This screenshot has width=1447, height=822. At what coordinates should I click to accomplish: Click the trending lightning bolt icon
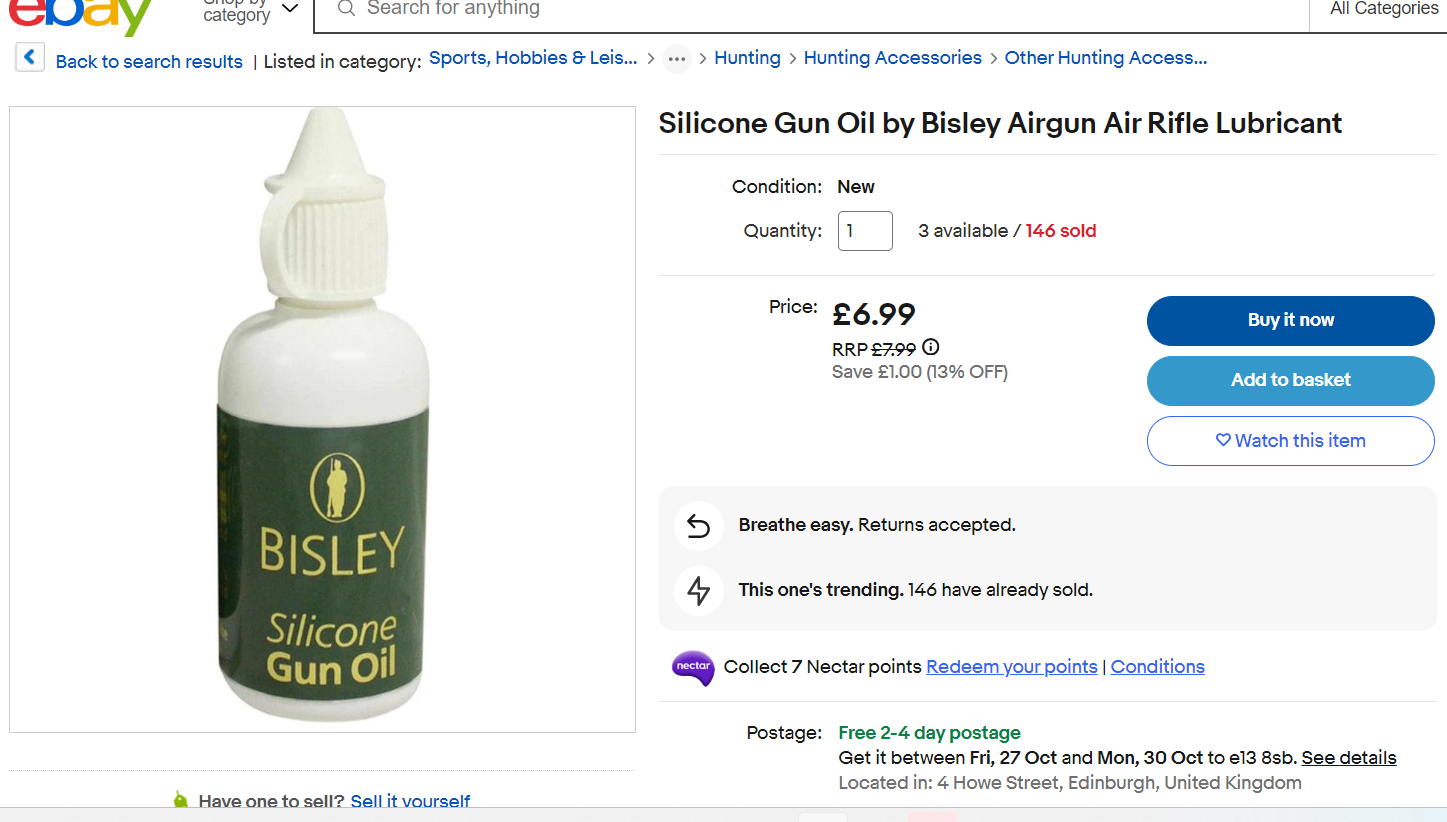699,590
